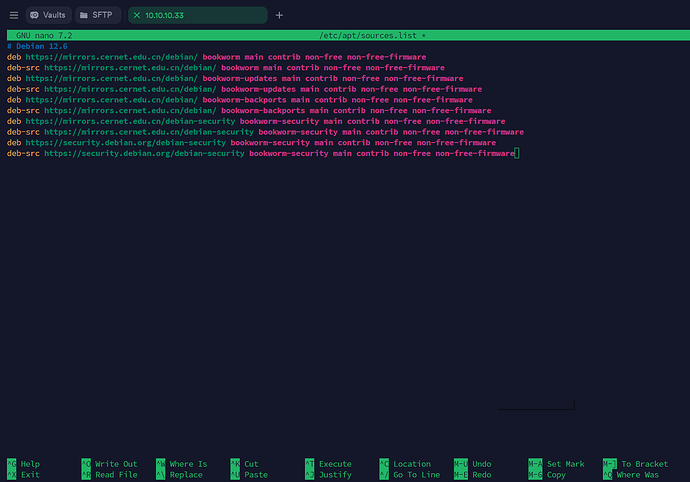Click the deb-src bookworm main line

tap(226, 68)
